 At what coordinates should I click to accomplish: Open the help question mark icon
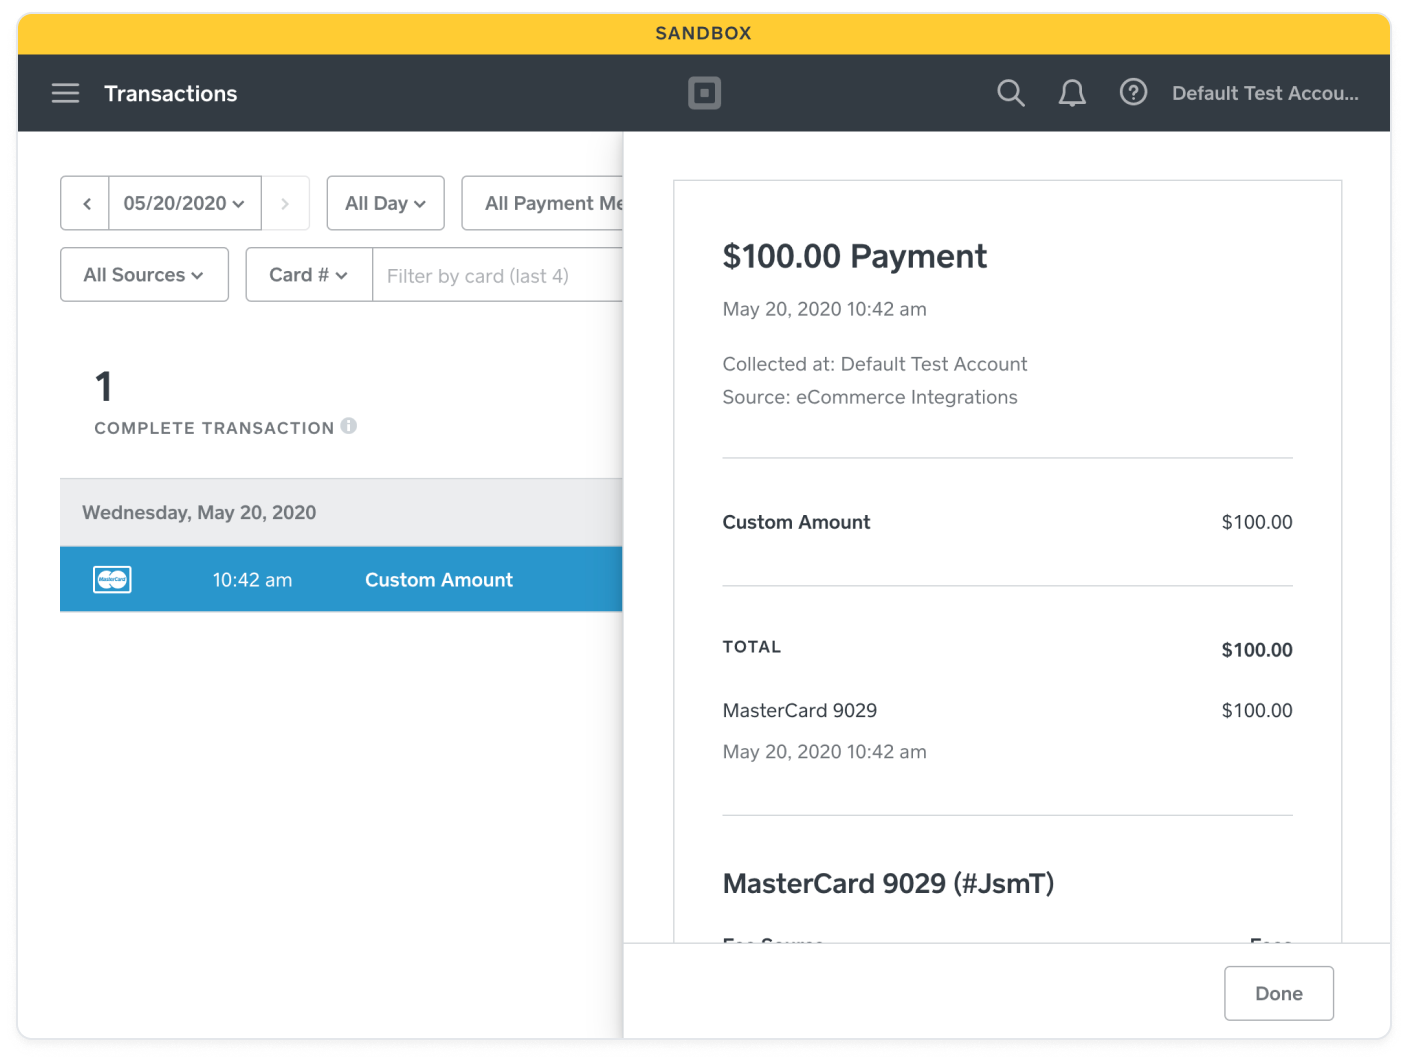1133,93
